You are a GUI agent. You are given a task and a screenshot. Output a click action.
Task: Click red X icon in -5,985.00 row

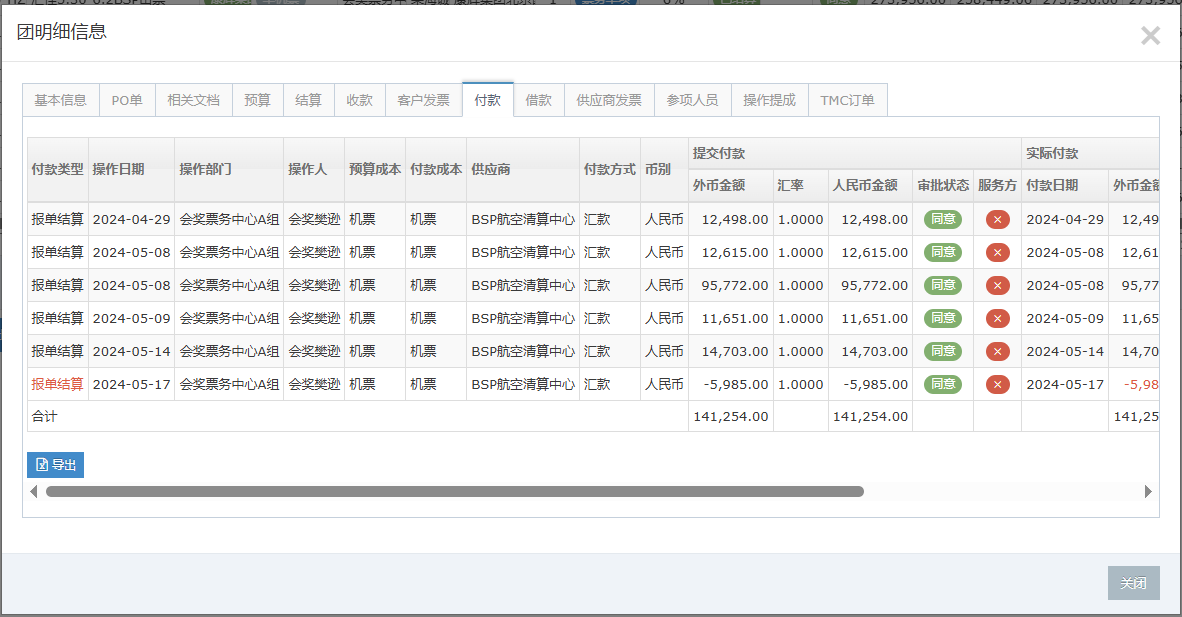coord(997,385)
